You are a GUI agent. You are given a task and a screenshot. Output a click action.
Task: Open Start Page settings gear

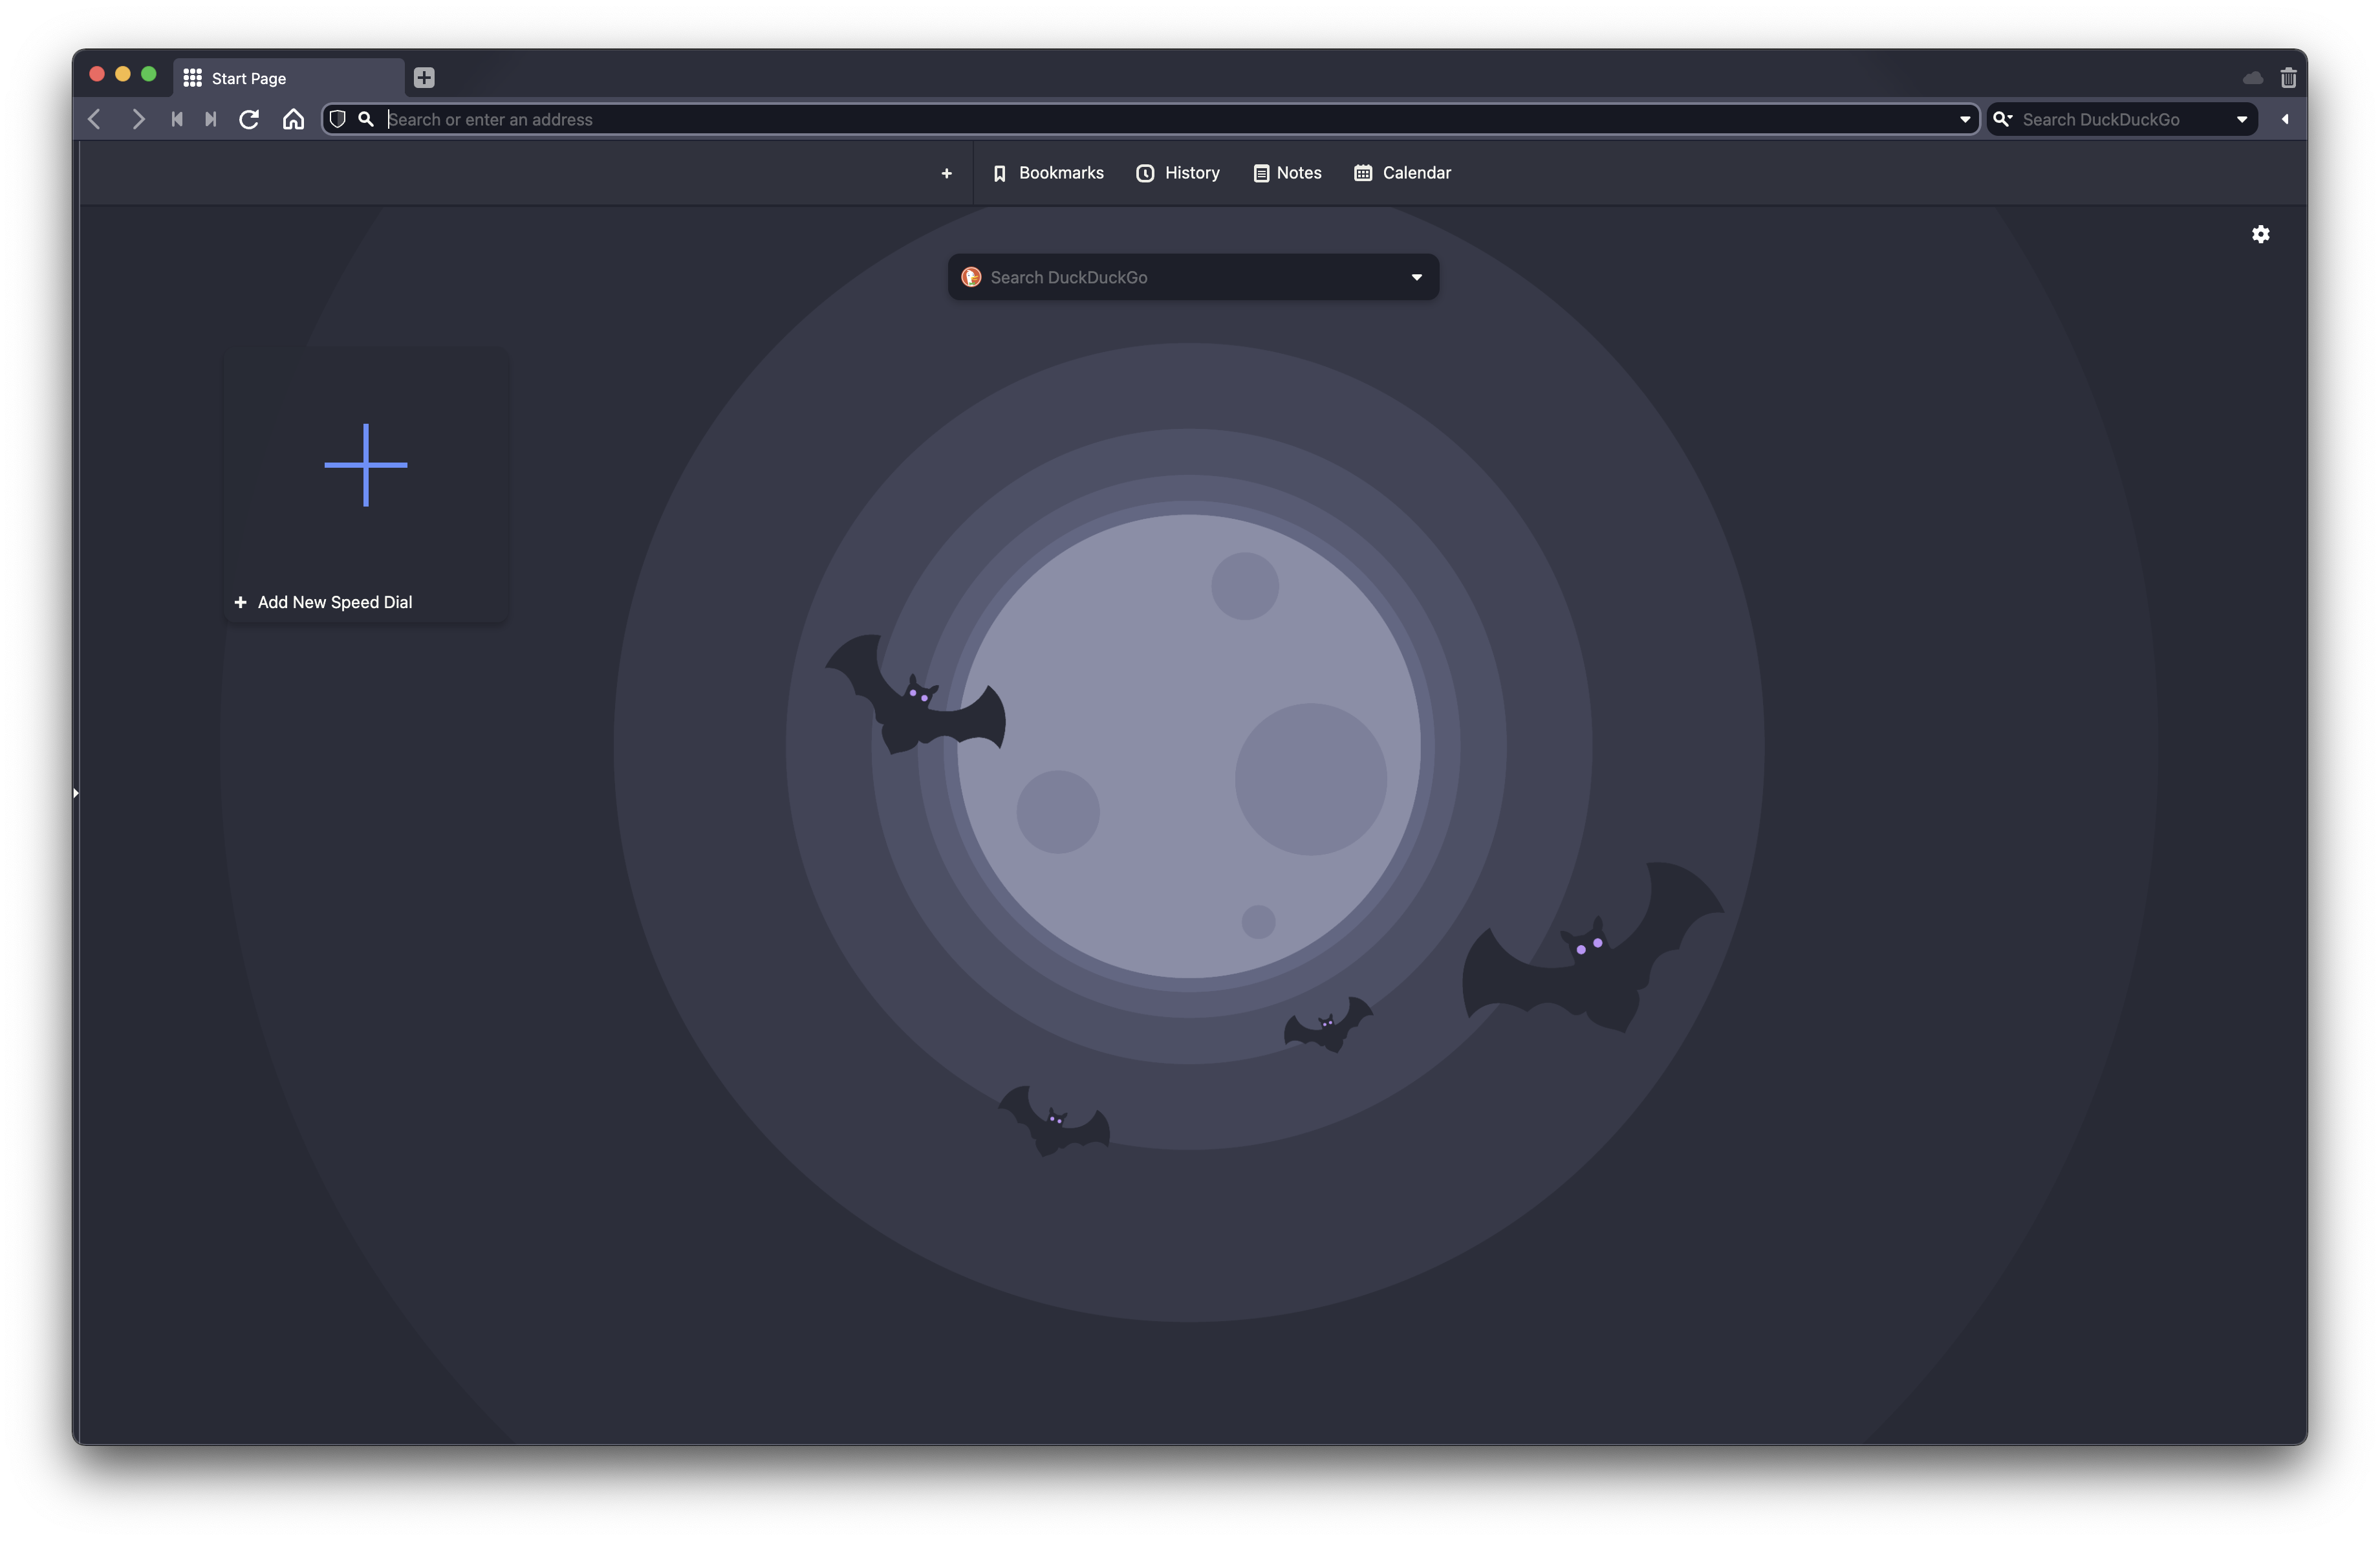tap(2260, 234)
